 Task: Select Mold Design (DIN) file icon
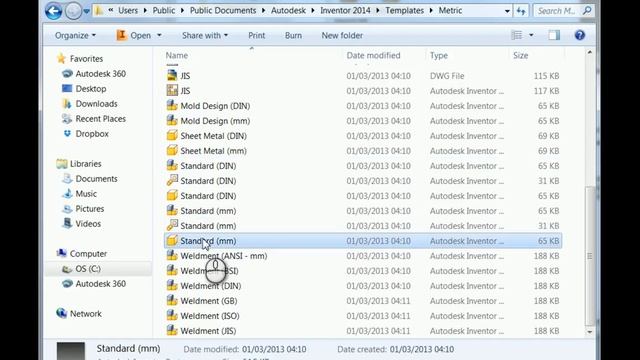pyautogui.click(x=172, y=106)
